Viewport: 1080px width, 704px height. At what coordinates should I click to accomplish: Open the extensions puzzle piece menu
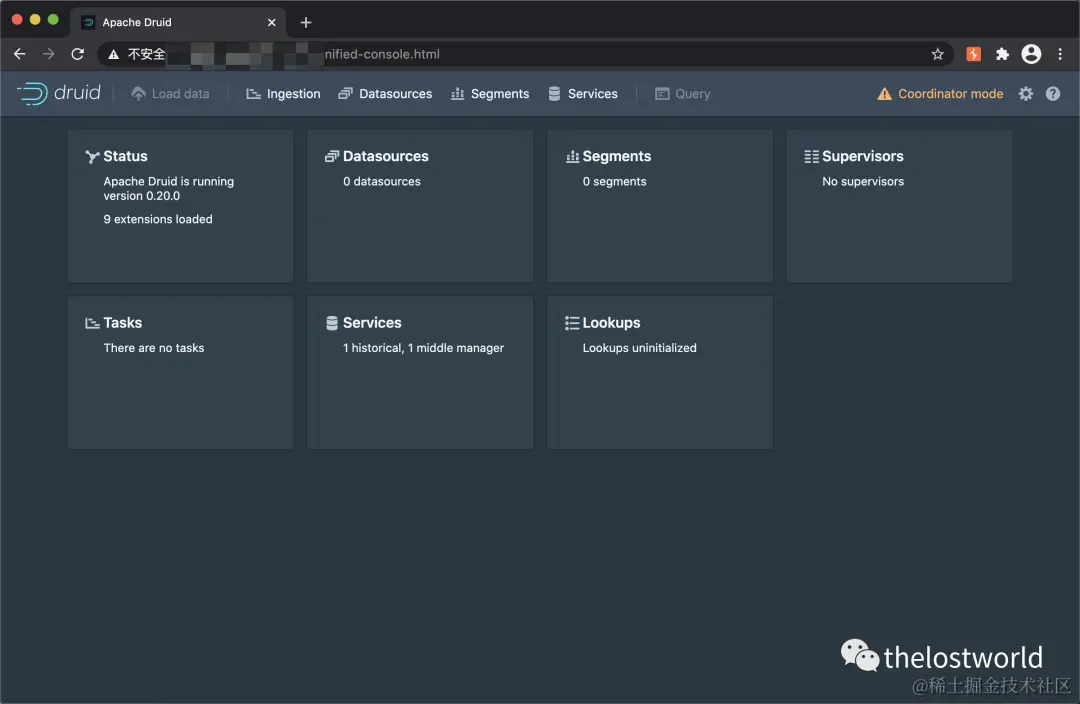point(1002,54)
